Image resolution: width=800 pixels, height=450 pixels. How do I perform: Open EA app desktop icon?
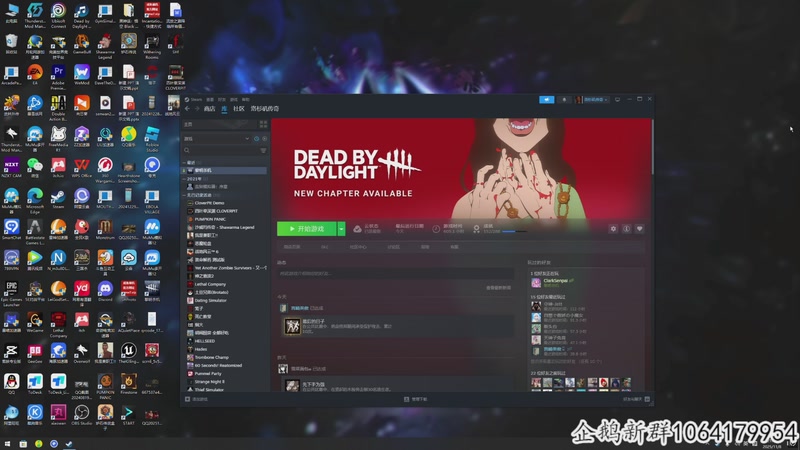[x=35, y=74]
